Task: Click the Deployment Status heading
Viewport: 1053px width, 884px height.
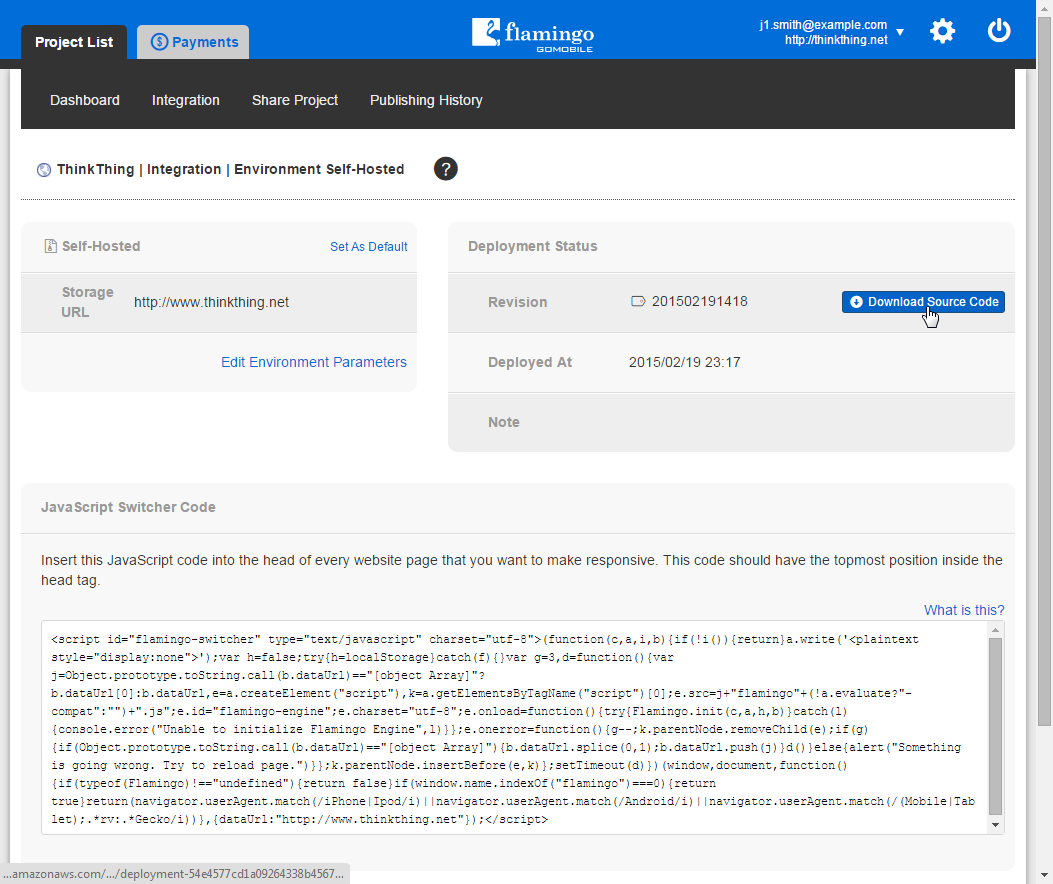Action: coord(533,247)
